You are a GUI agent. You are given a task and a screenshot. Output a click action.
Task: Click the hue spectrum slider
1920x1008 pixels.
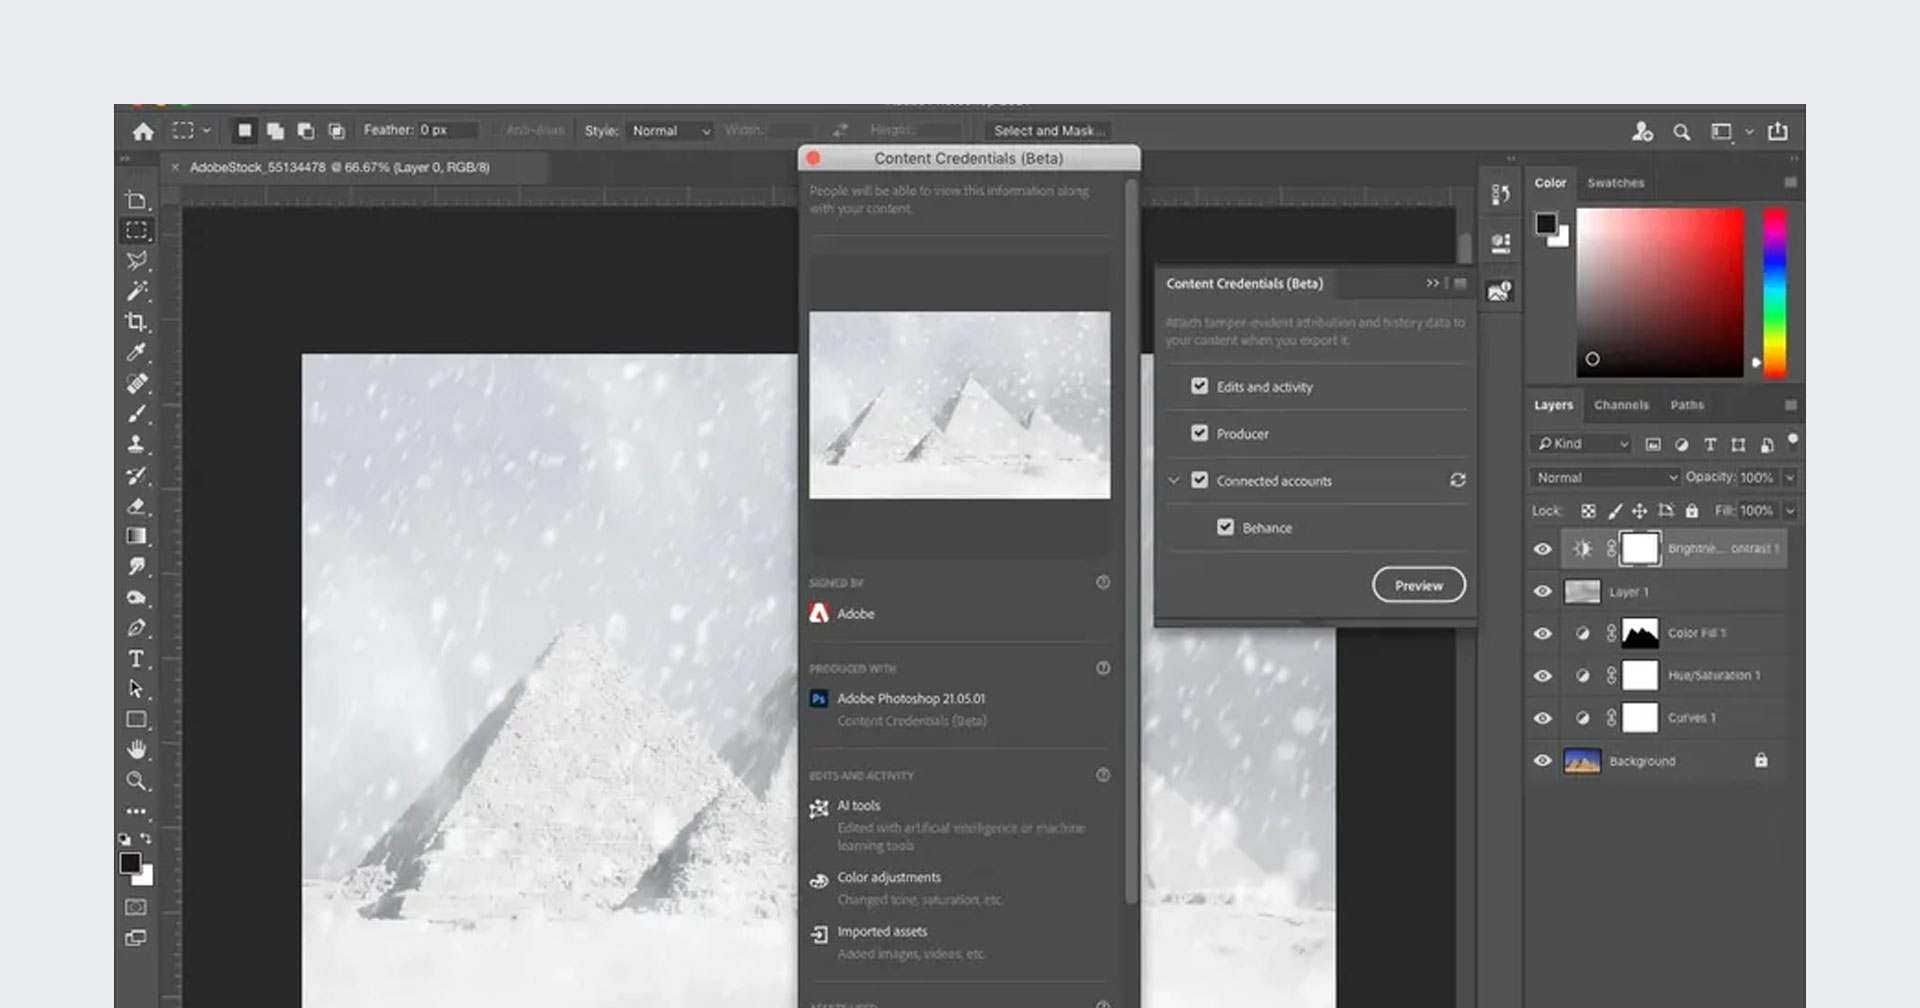1774,292
